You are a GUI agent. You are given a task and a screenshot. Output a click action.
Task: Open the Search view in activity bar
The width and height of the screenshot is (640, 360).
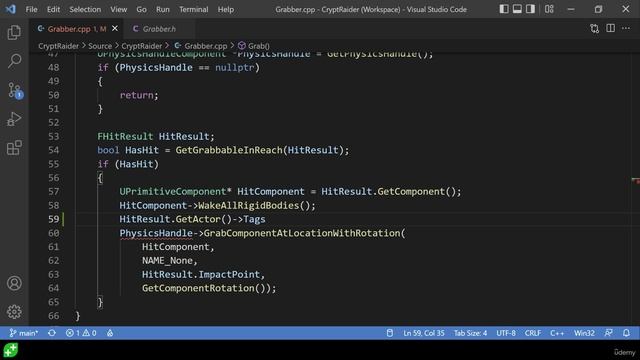14,61
